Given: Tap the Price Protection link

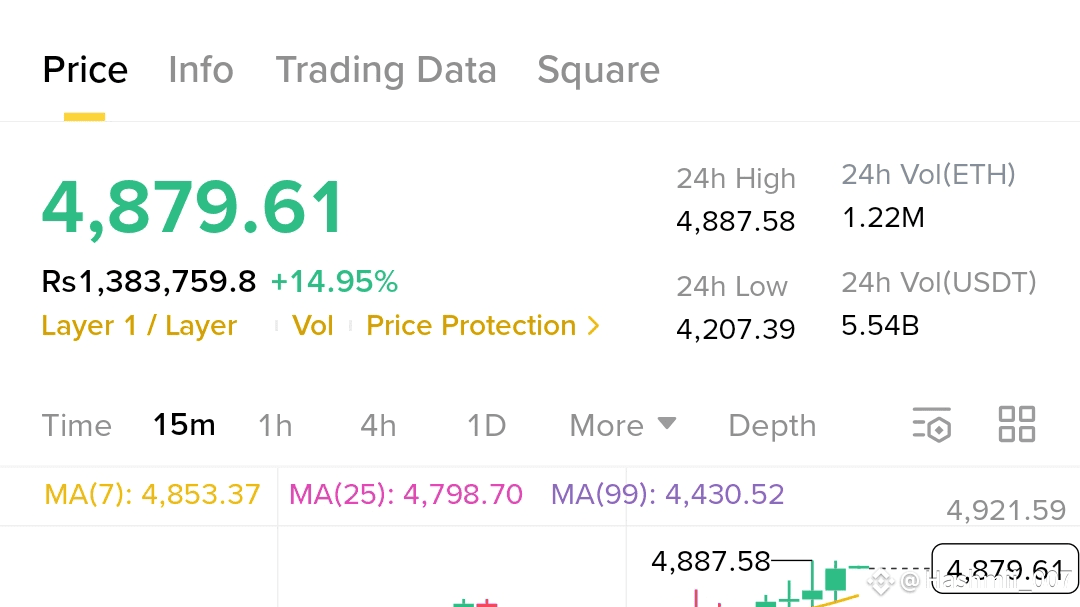Looking at the screenshot, I should point(471,326).
